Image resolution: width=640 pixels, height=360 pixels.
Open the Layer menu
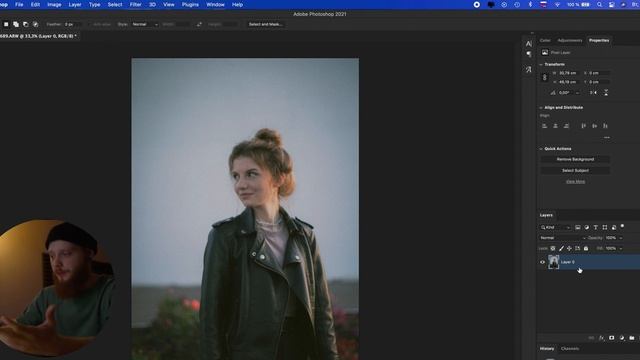click(75, 4)
